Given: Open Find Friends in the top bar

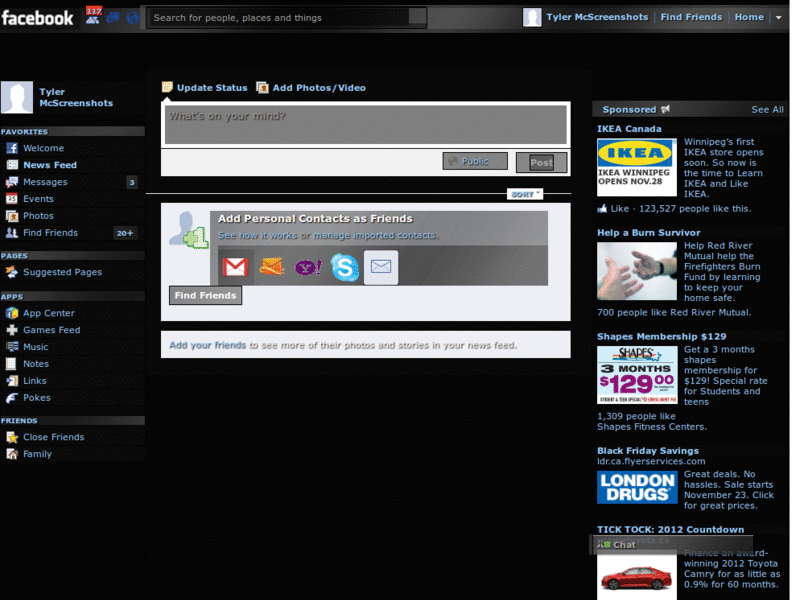Looking at the screenshot, I should pos(691,17).
